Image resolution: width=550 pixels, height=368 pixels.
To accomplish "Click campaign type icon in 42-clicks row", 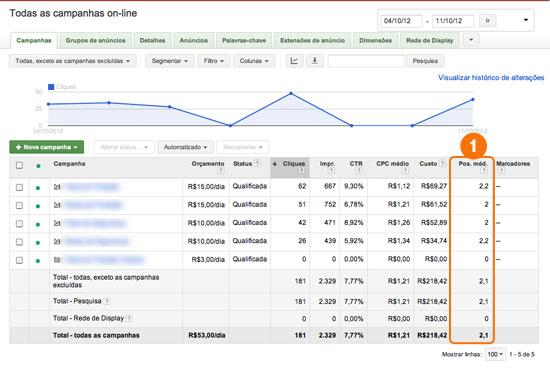I will tap(57, 223).
